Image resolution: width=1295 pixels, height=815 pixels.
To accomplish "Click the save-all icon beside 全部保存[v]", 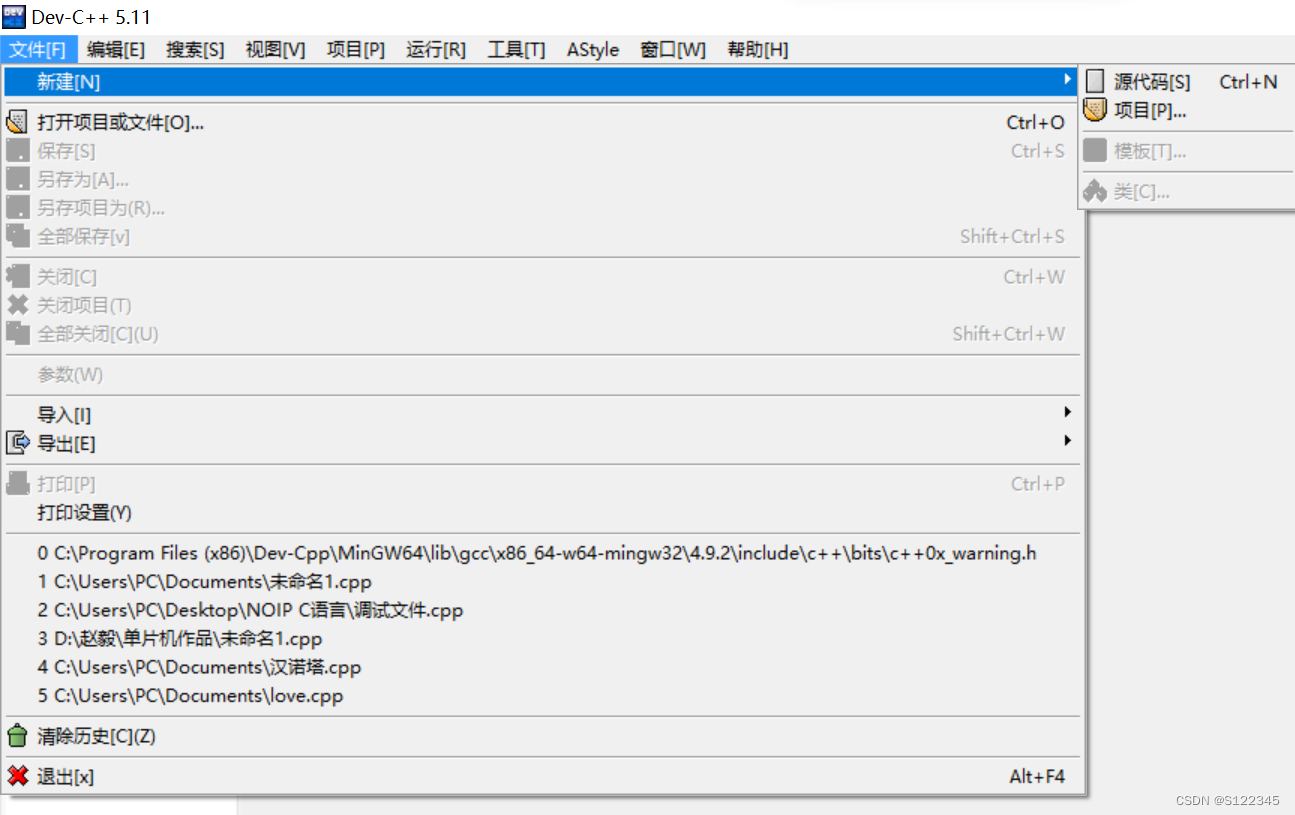I will 17,237.
